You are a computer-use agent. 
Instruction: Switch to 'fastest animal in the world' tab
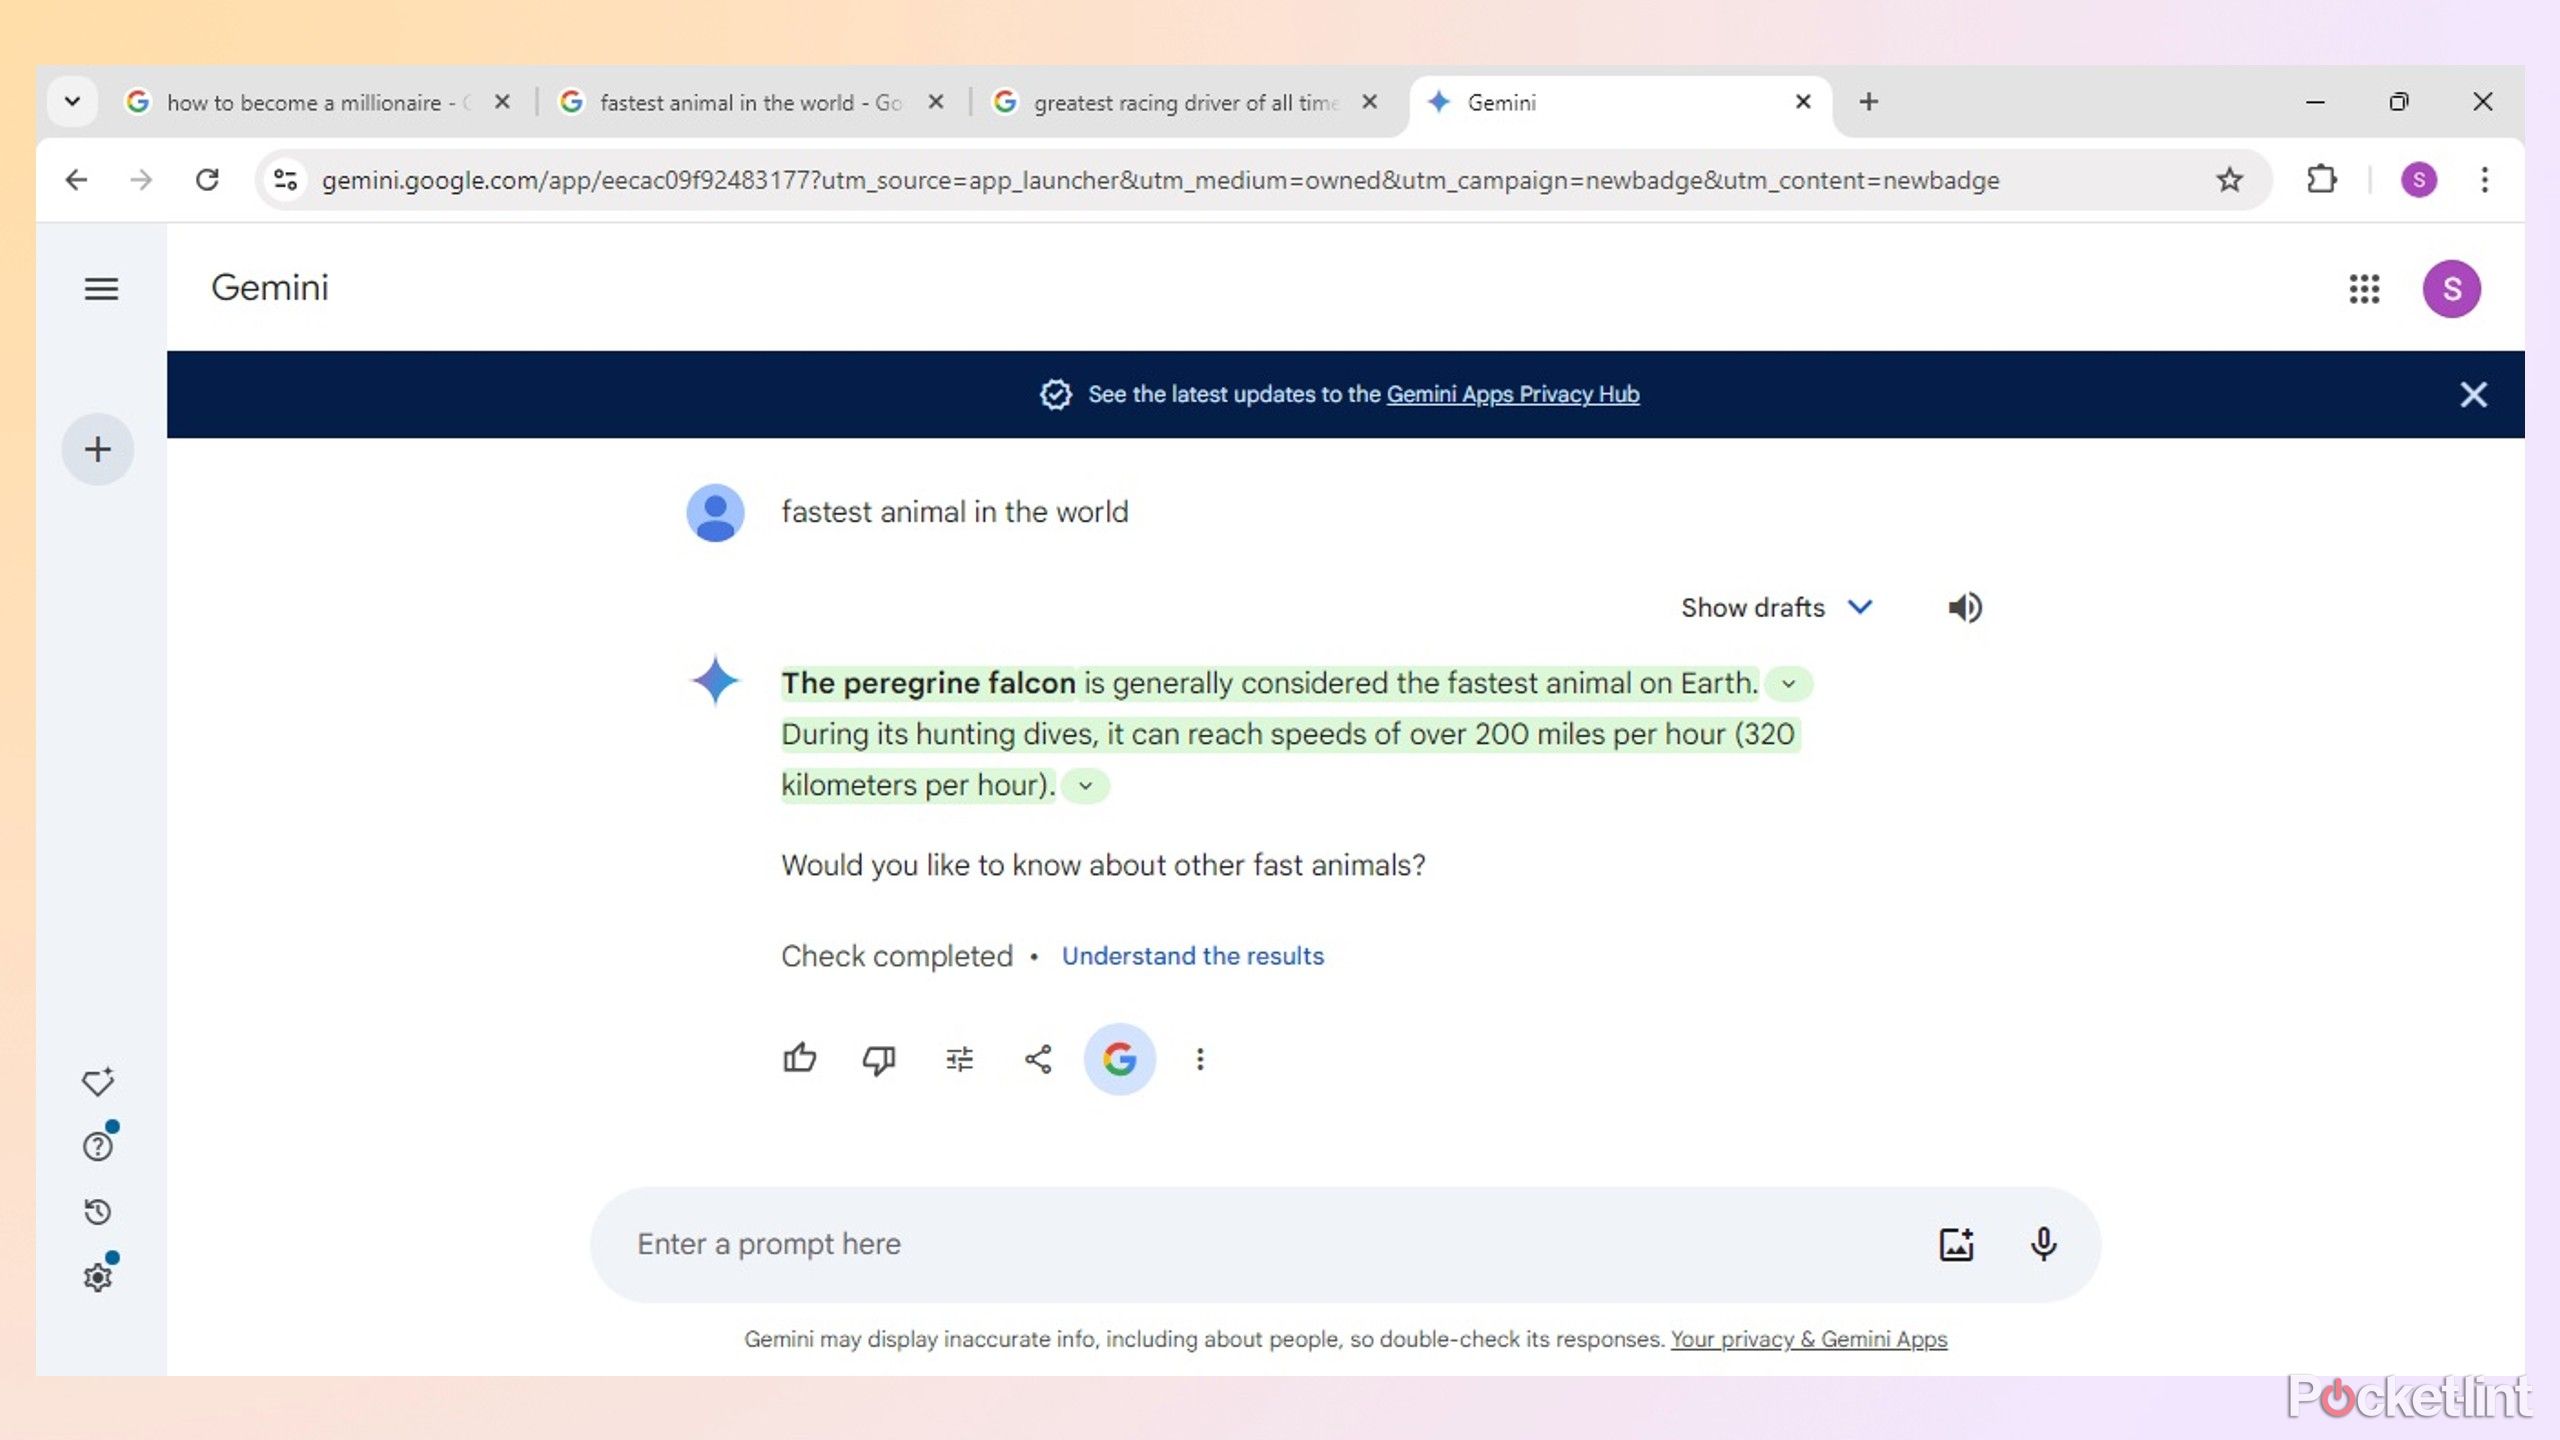[x=751, y=102]
